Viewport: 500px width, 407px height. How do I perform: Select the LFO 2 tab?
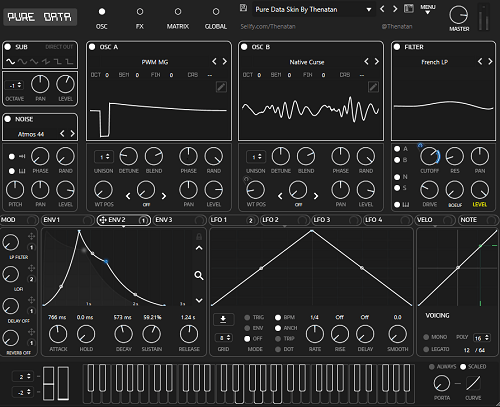click(285, 220)
